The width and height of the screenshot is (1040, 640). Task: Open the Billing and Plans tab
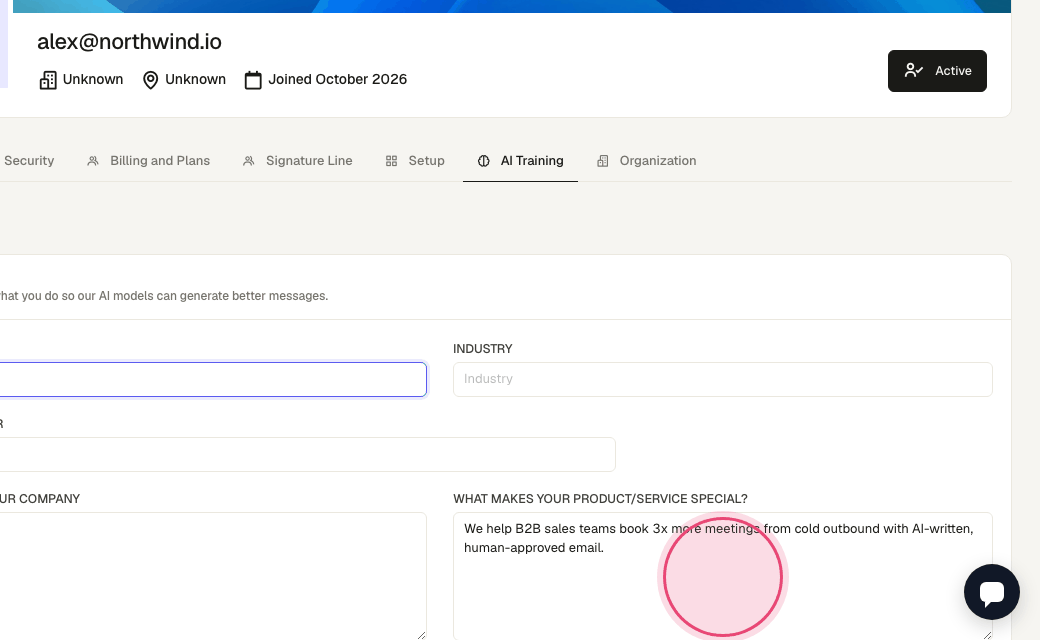click(149, 160)
